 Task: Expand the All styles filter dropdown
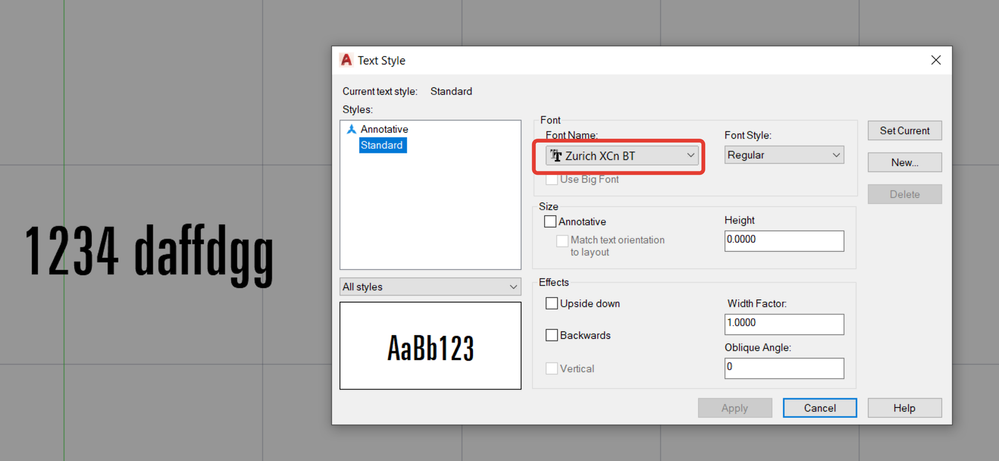pyautogui.click(x=430, y=287)
